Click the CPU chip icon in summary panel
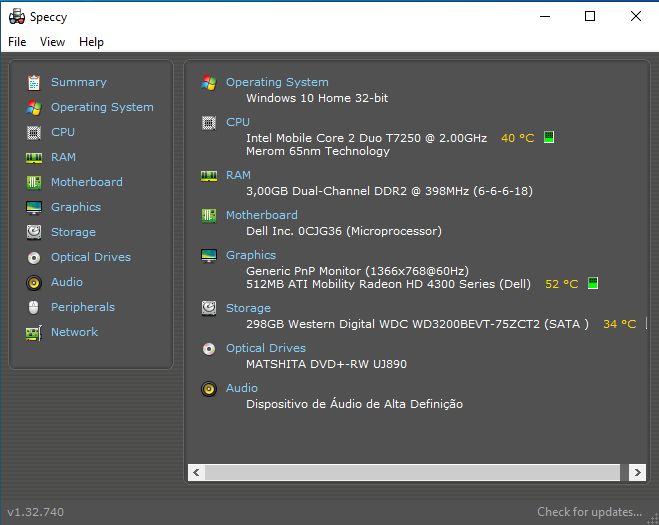 209,123
